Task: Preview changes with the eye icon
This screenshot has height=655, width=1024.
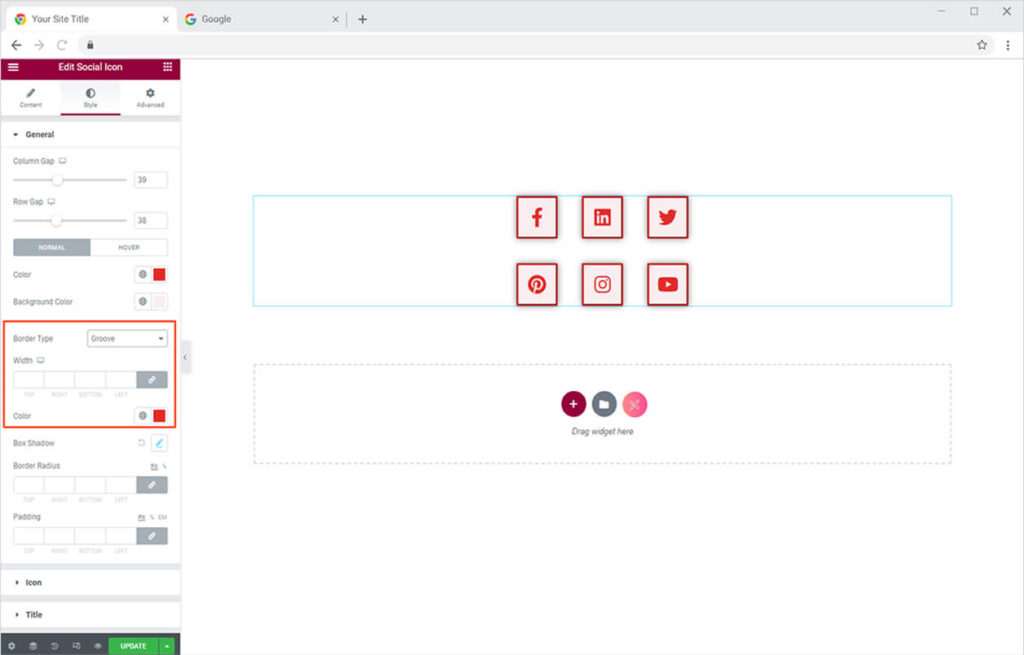Action: pyautogui.click(x=97, y=646)
